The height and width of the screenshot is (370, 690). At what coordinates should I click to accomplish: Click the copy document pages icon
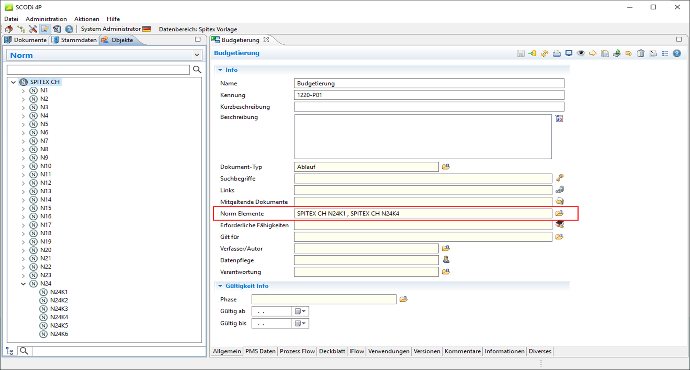[x=605, y=53]
